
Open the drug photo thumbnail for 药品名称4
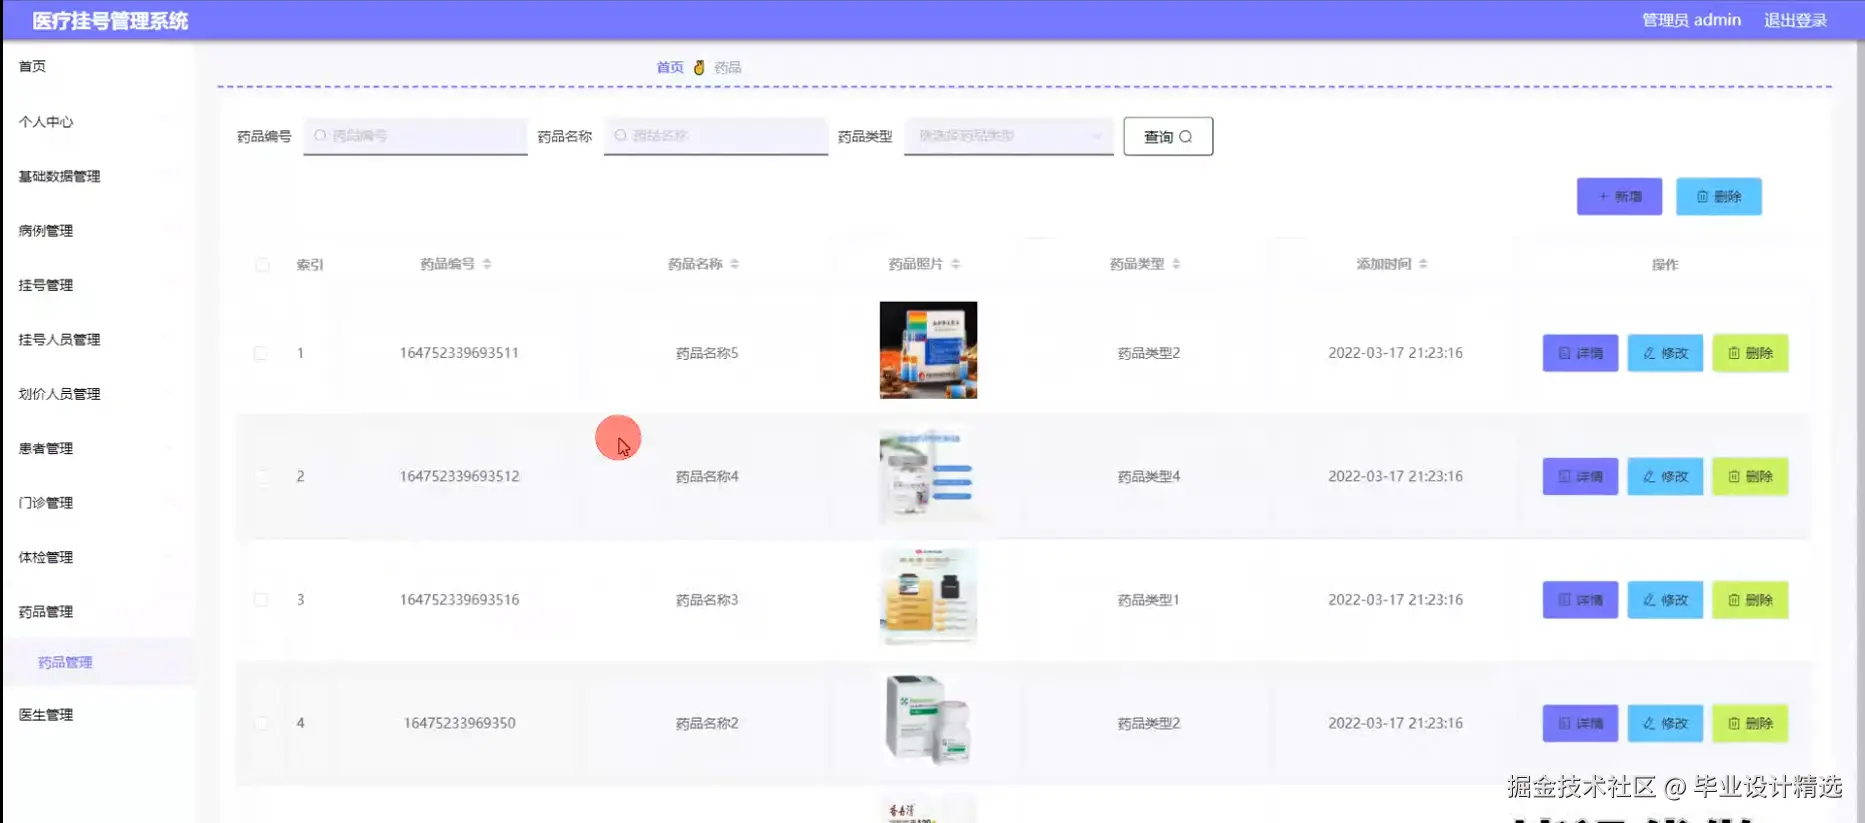[x=928, y=477]
